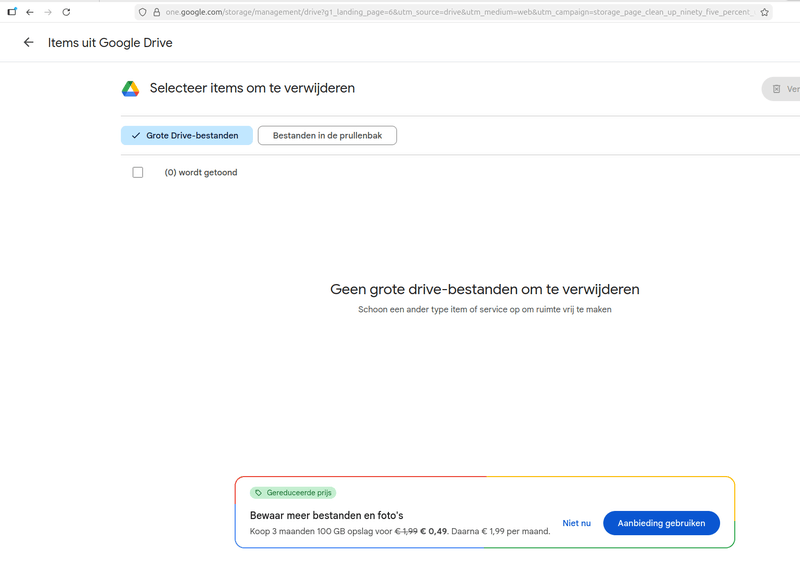The image size is (800, 562).
Task: Click the padlock site security icon
Action: click(x=157, y=12)
